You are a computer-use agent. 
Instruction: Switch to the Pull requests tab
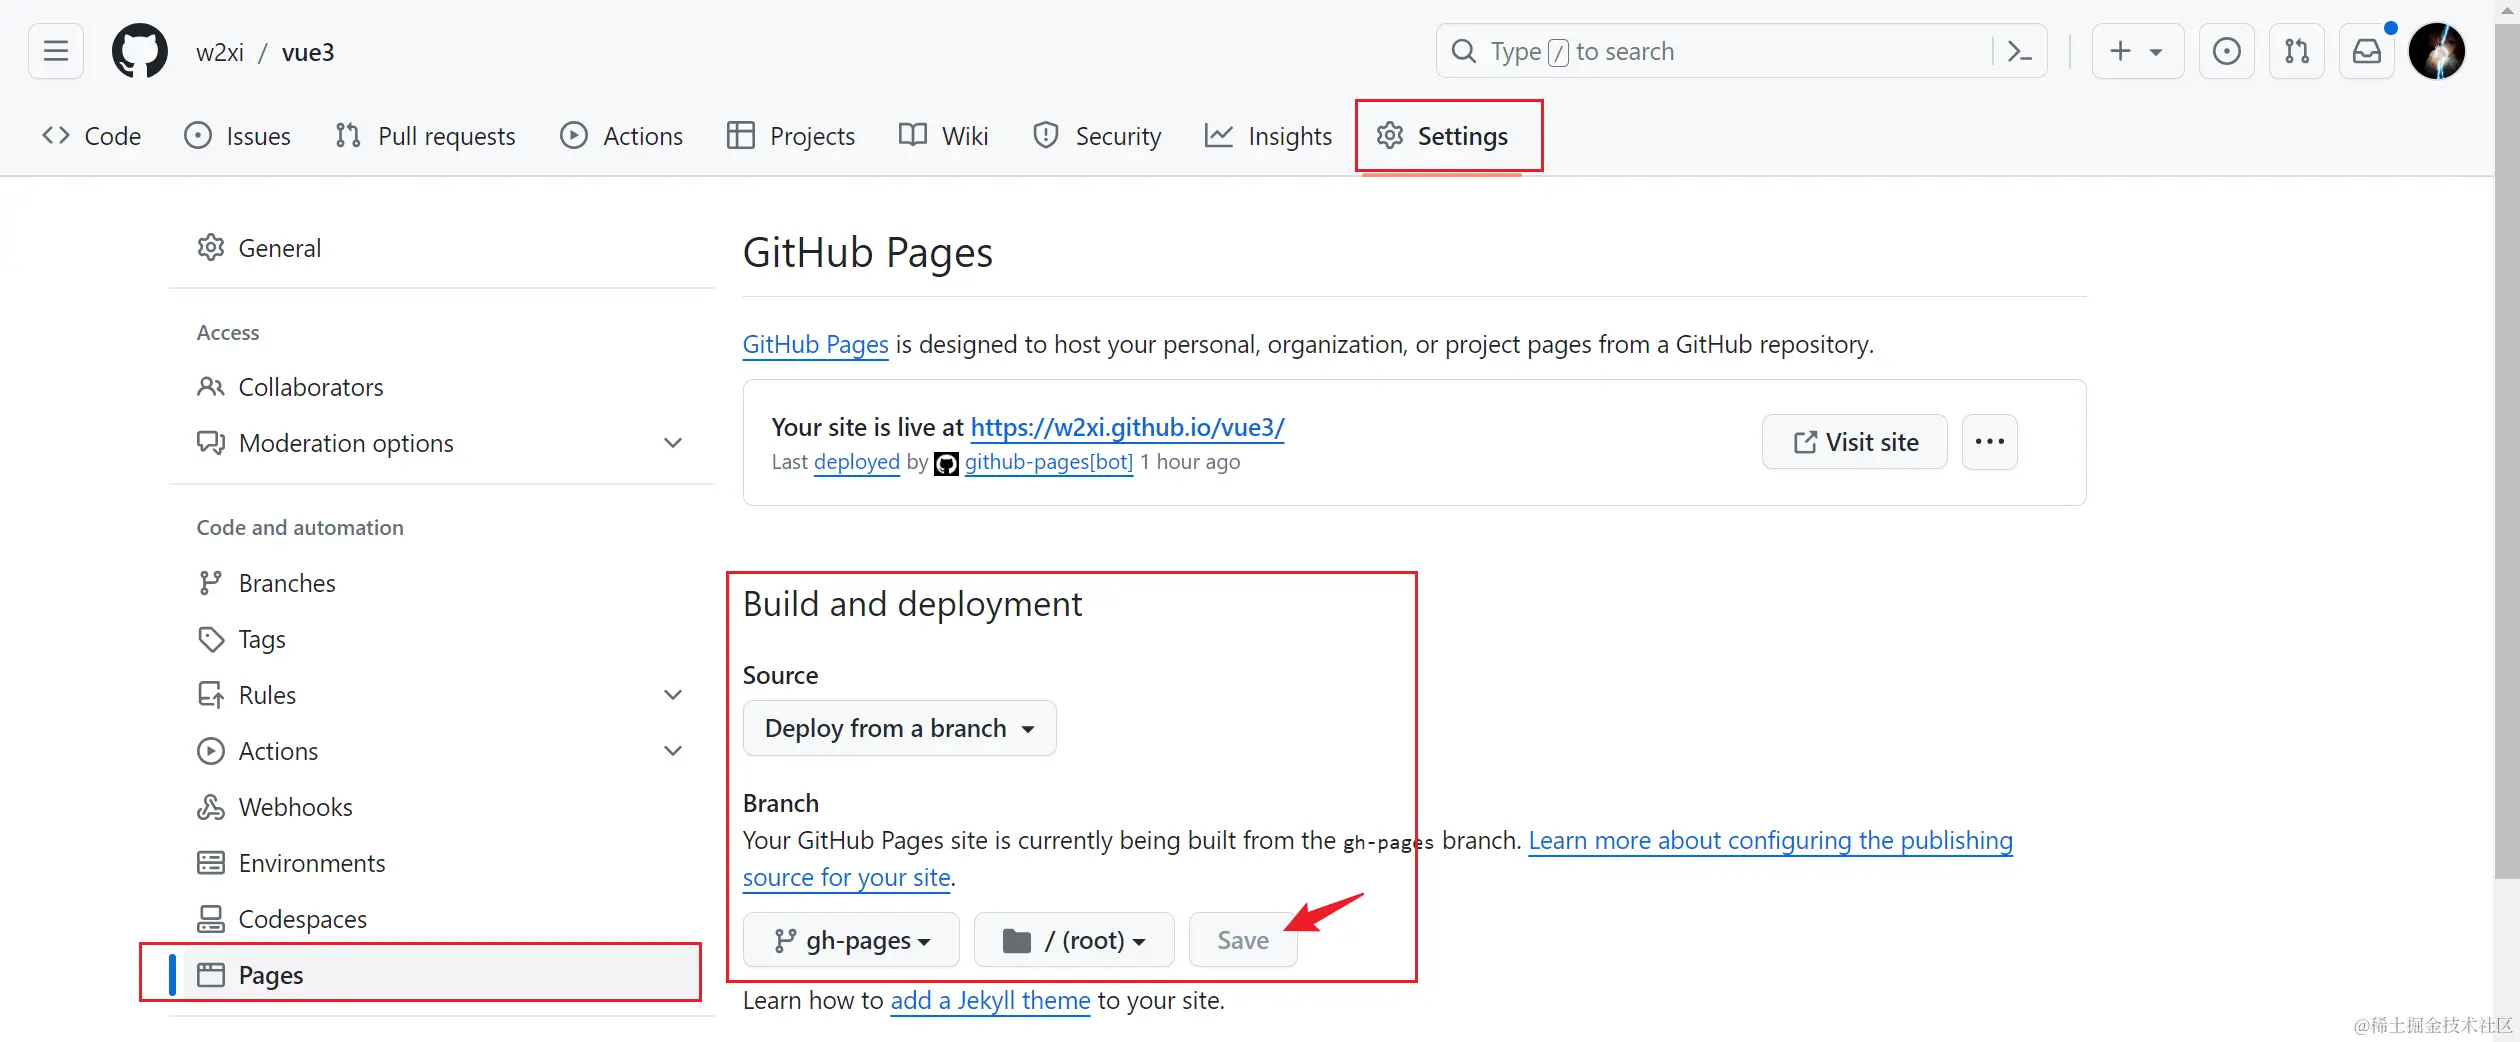[x=426, y=136]
